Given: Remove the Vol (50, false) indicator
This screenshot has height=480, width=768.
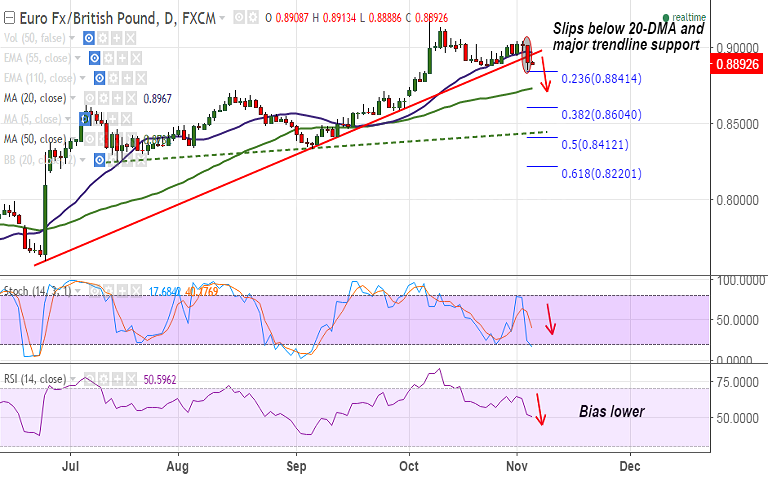Looking at the screenshot, I should (x=130, y=38).
